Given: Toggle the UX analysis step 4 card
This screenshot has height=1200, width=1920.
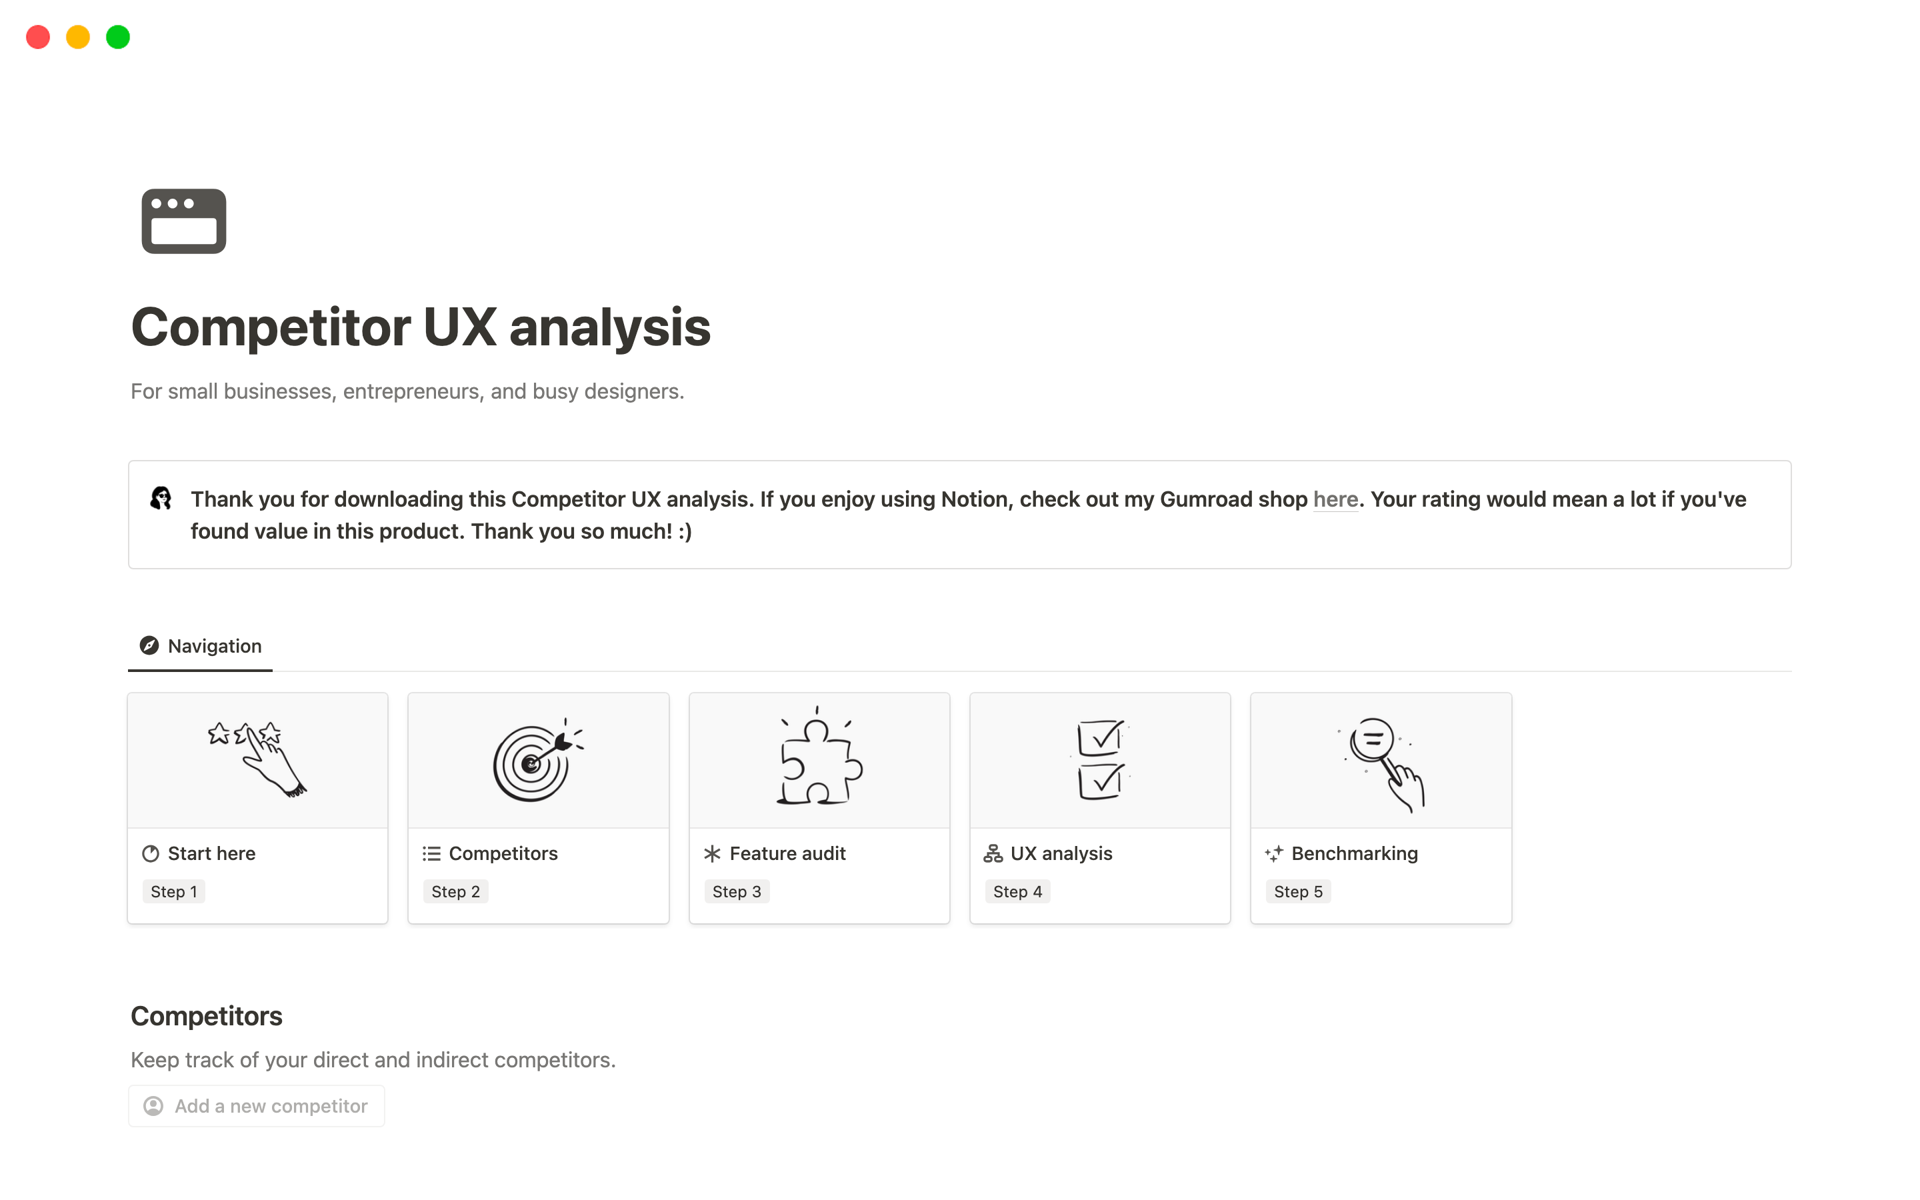Looking at the screenshot, I should coord(1100,807).
